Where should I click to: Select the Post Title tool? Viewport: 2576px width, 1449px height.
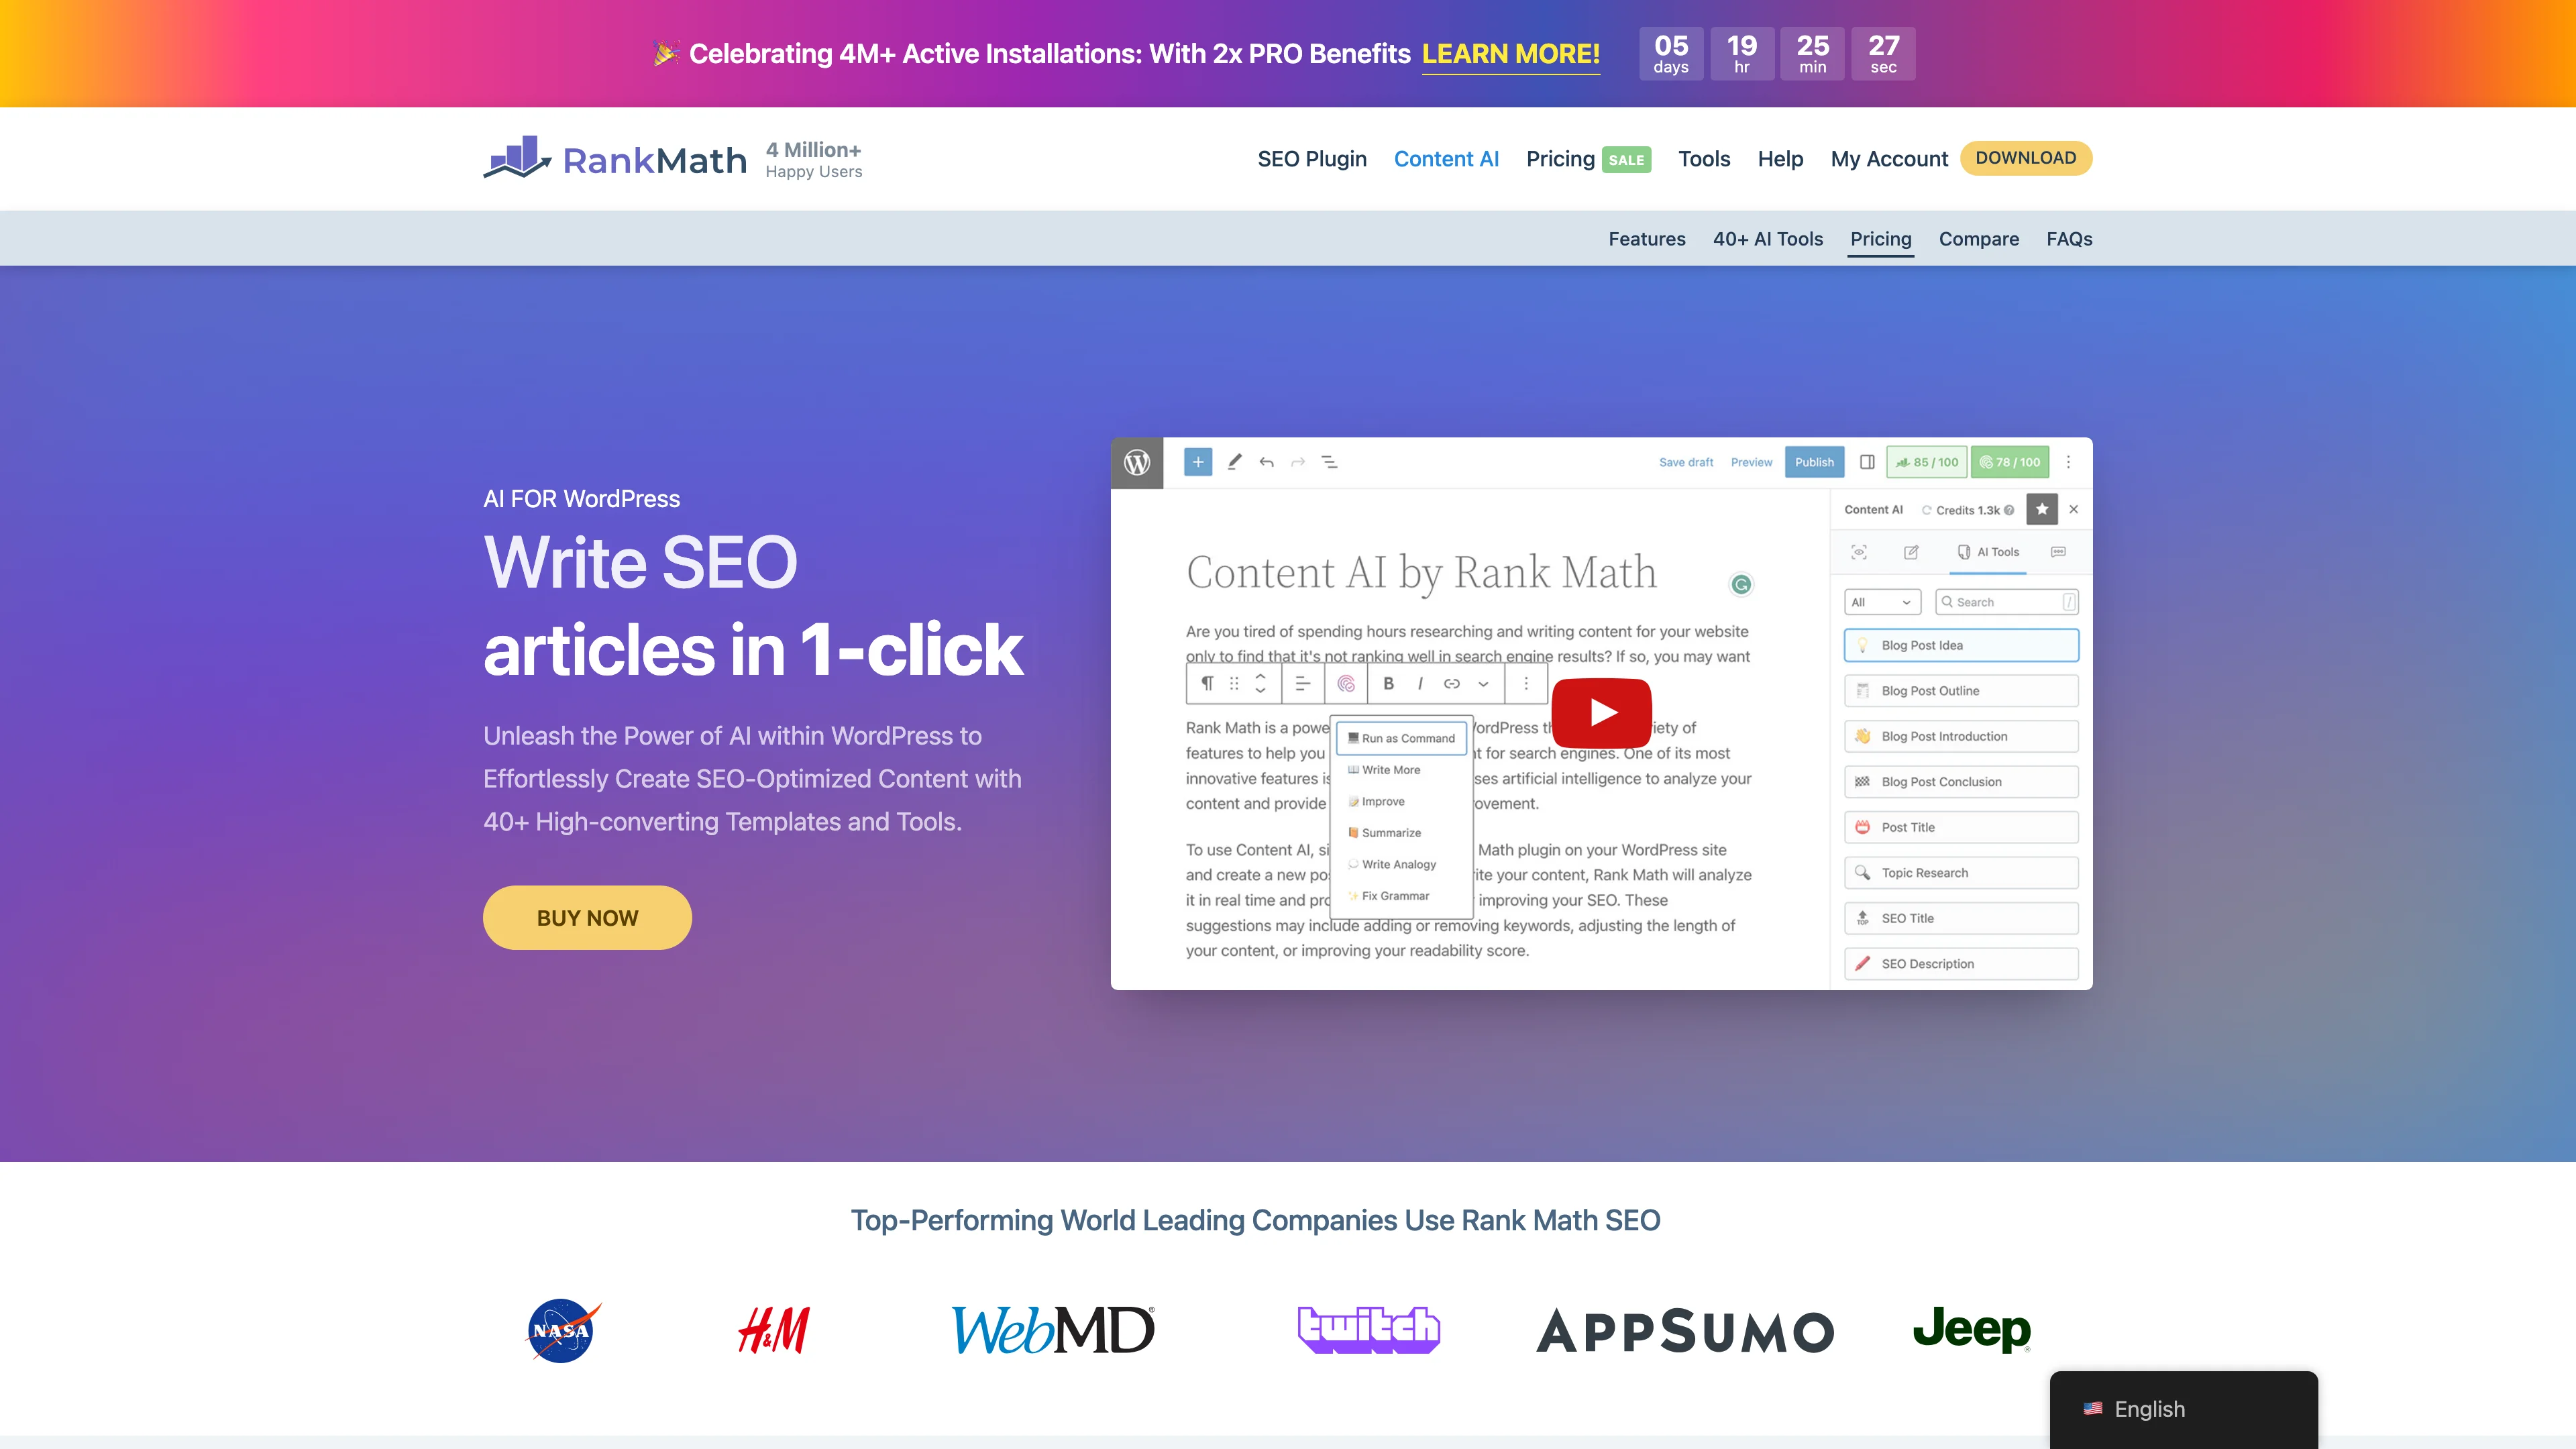coord(1961,827)
